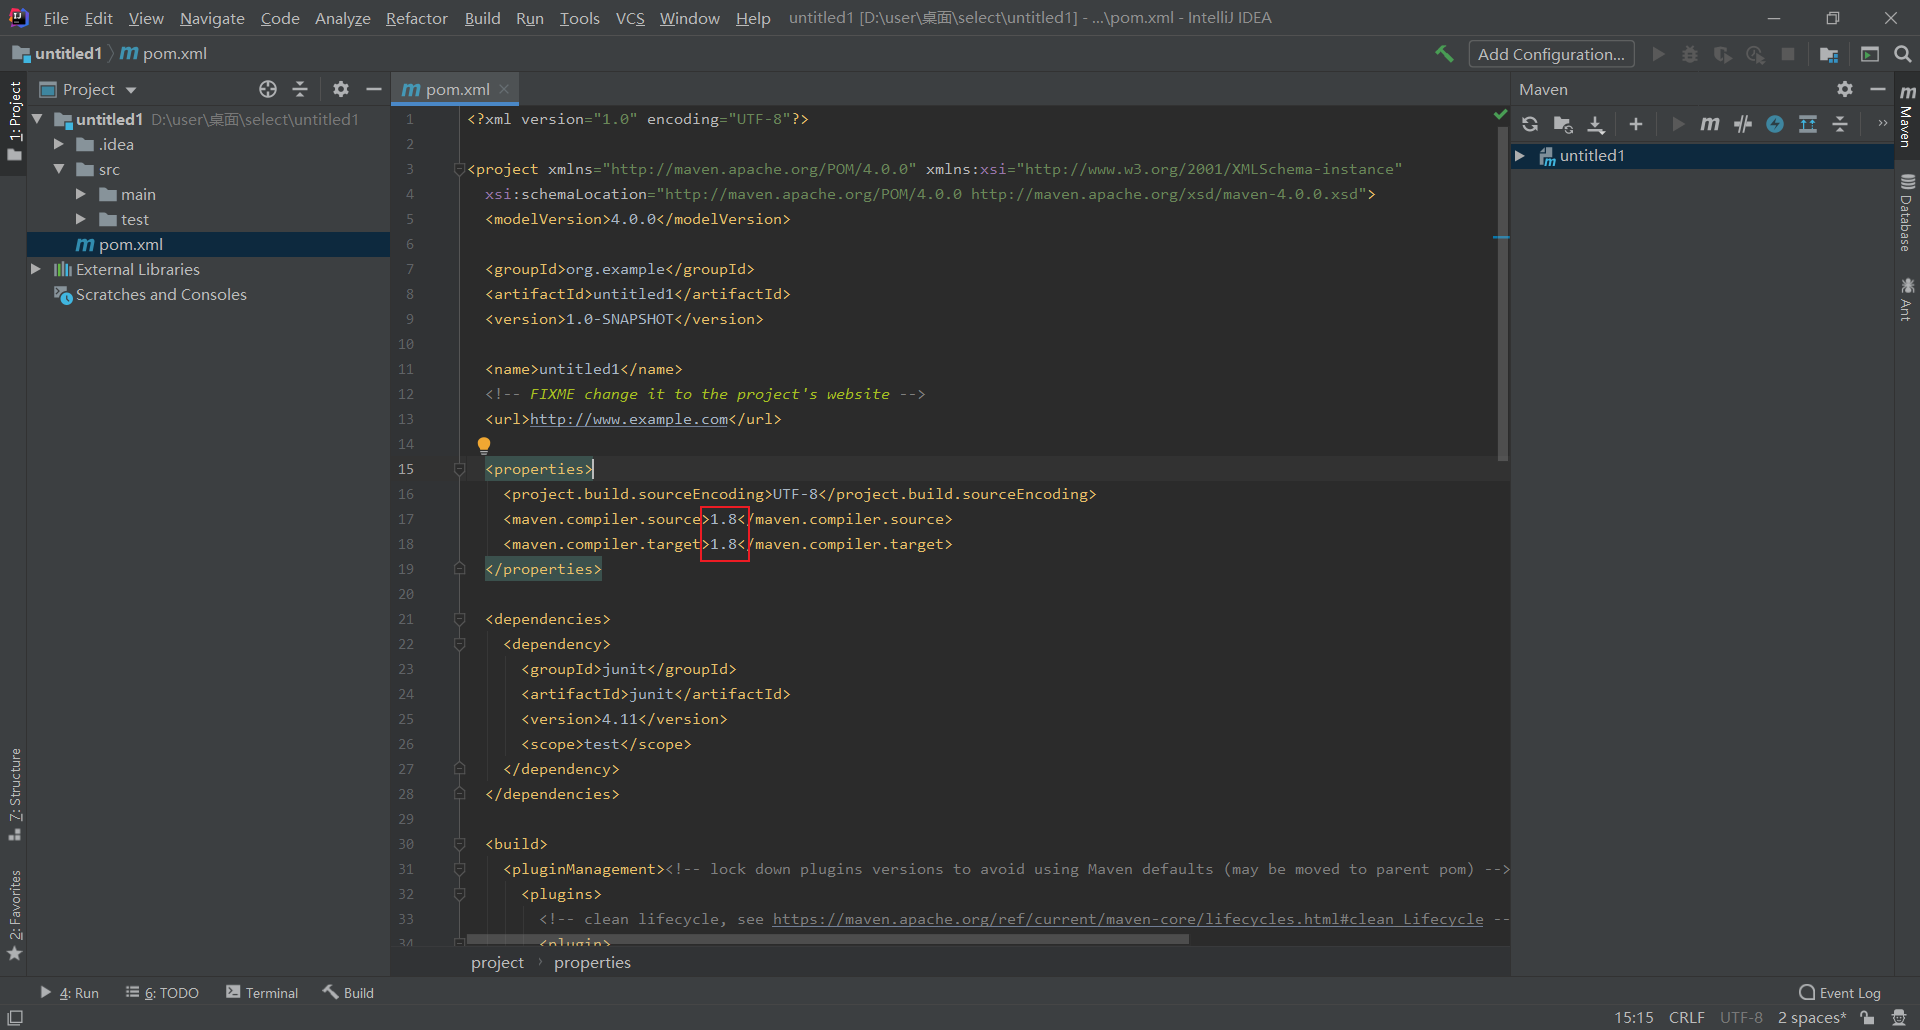The image size is (1920, 1030).
Task: Download Sources and Documentation in Maven panel
Action: [1596, 124]
